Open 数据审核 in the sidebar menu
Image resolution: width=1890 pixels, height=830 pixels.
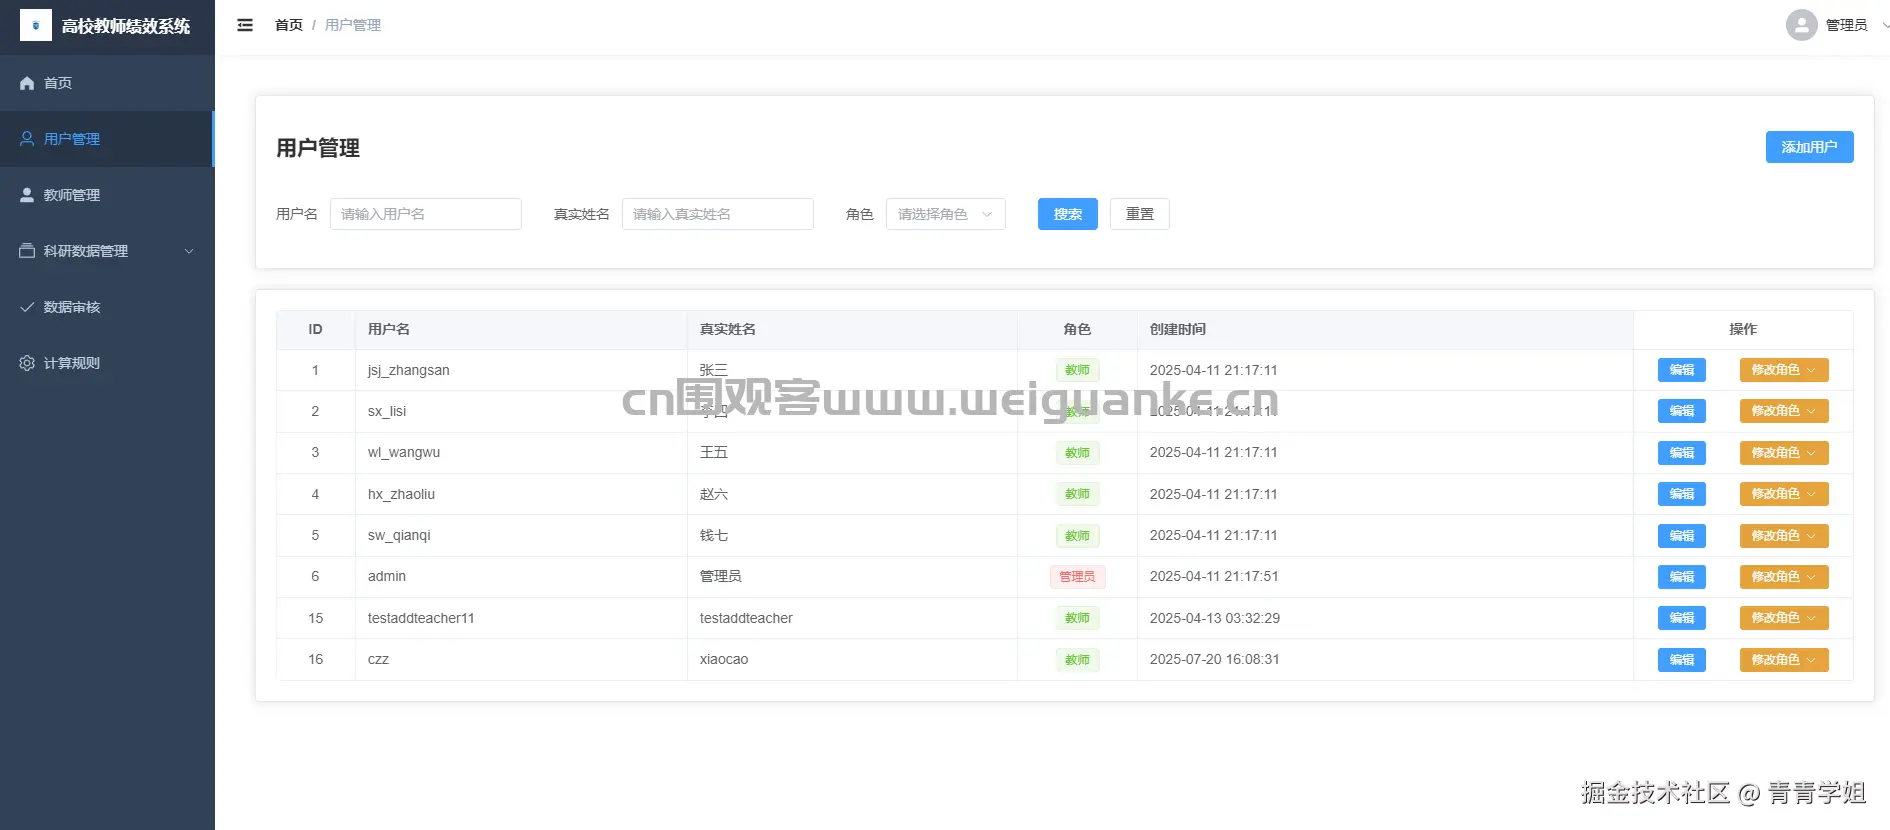point(107,307)
